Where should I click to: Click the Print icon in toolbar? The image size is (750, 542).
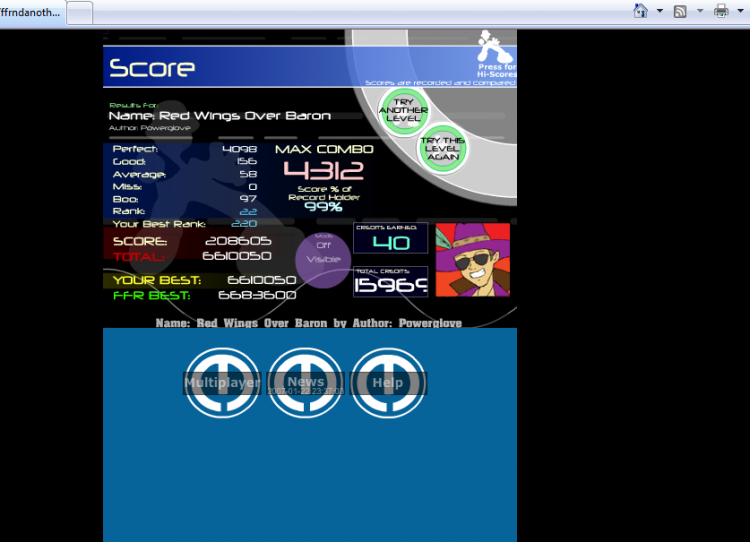point(721,11)
